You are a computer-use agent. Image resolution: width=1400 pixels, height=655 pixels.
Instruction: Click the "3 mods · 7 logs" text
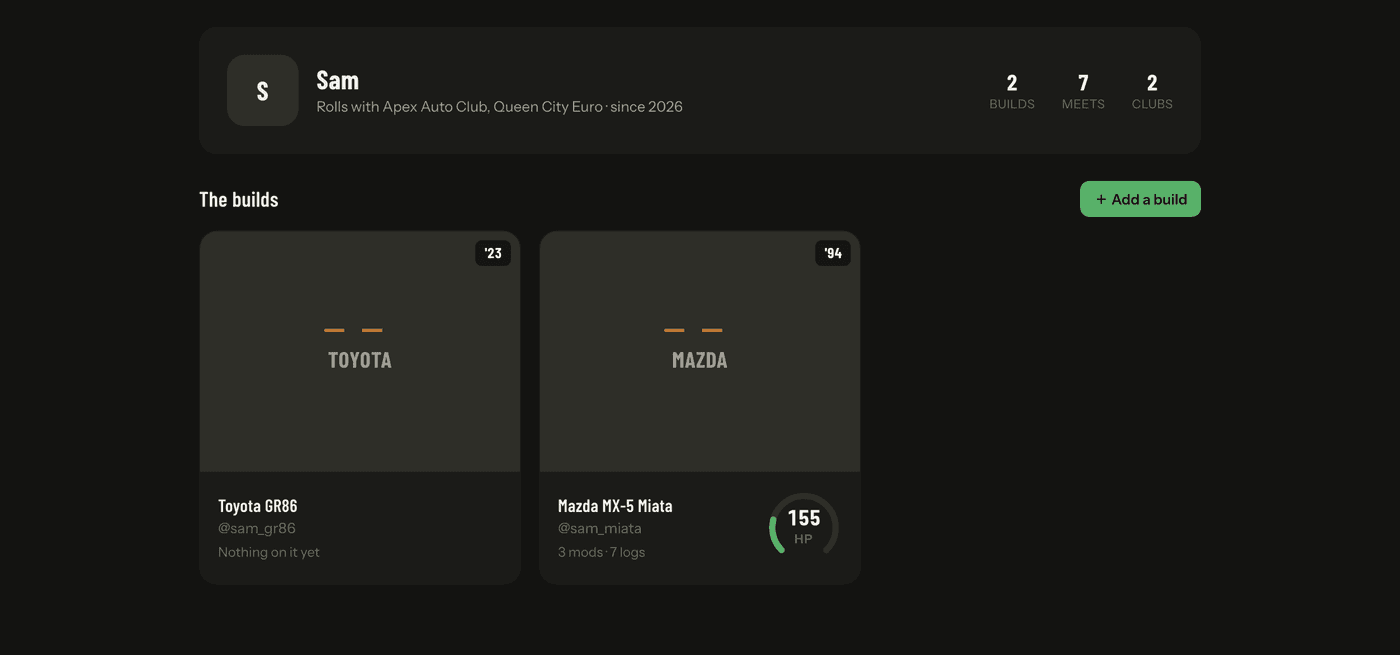(x=601, y=552)
